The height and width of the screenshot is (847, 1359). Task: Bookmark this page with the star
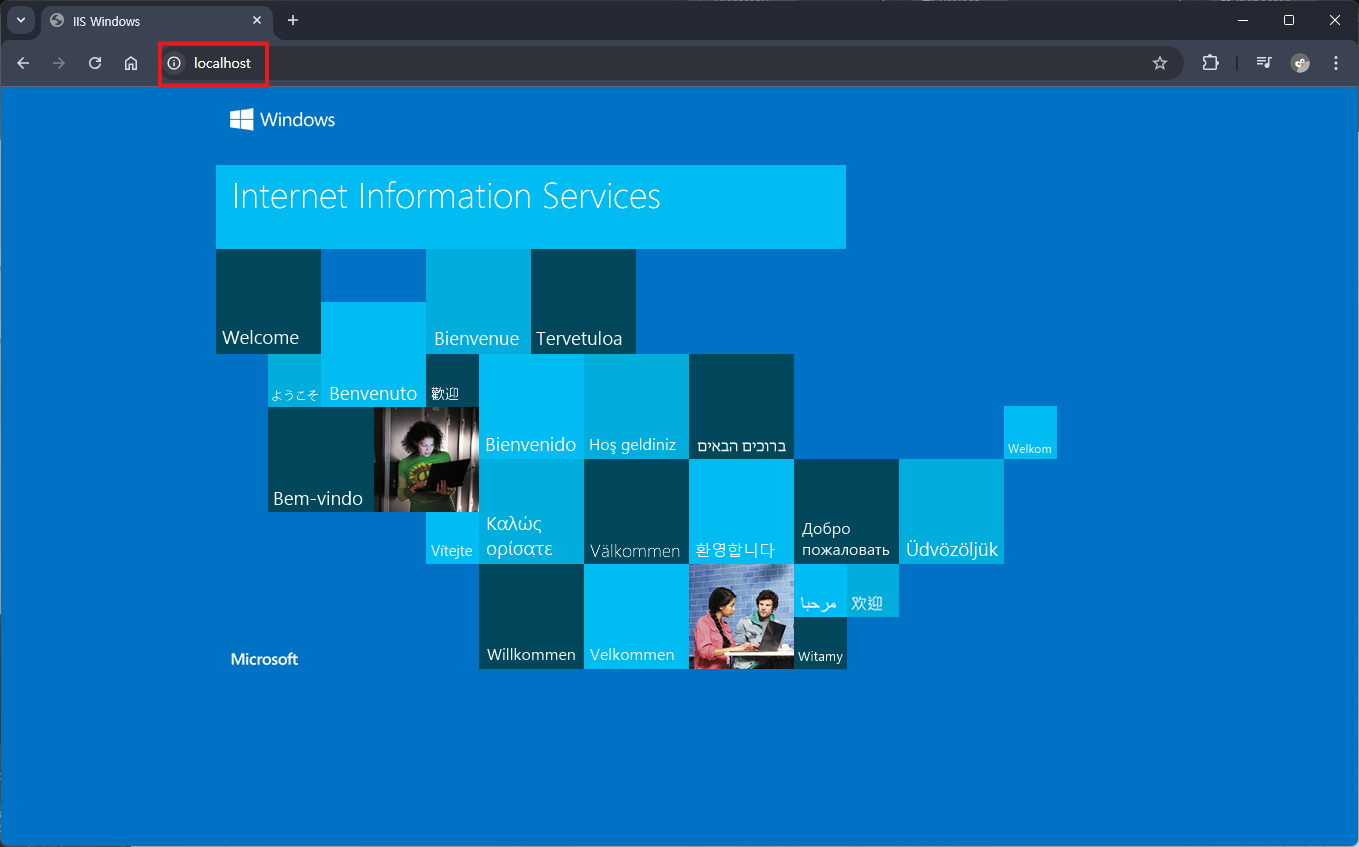point(1160,63)
